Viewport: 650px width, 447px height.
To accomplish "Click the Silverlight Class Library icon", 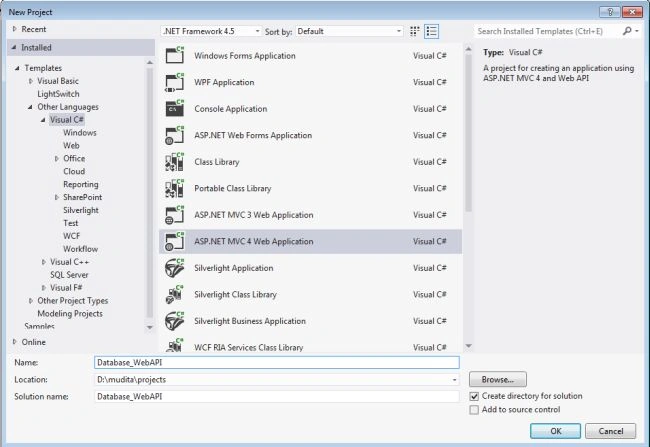I will (175, 294).
